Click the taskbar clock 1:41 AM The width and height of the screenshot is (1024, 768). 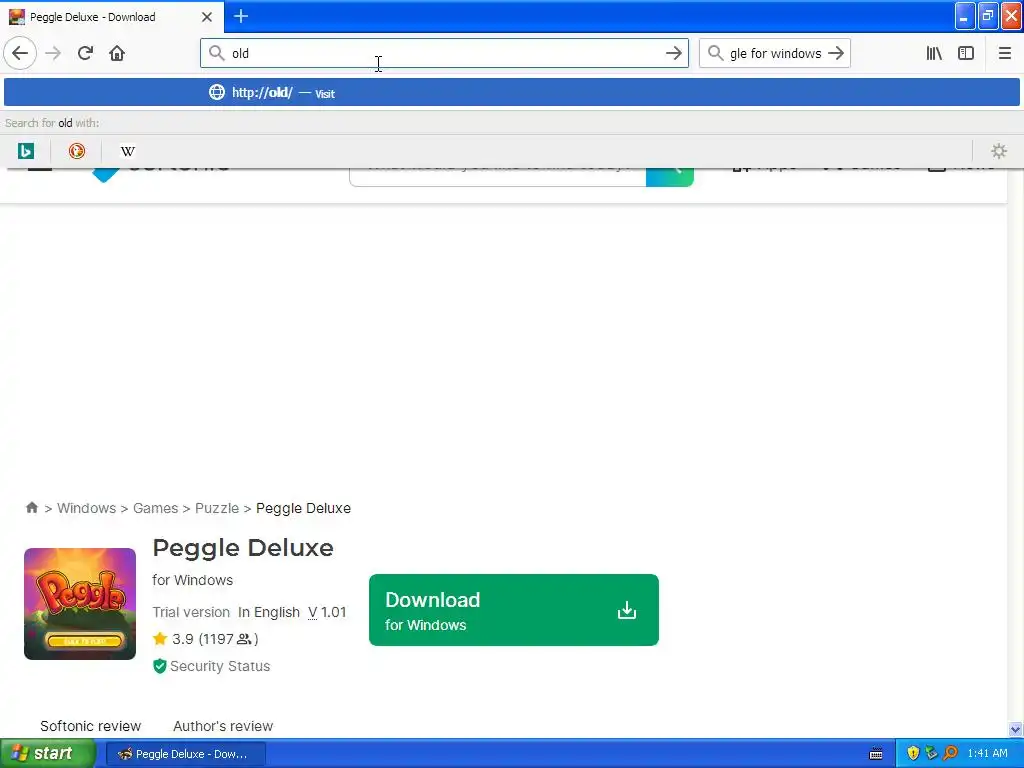[x=987, y=753]
